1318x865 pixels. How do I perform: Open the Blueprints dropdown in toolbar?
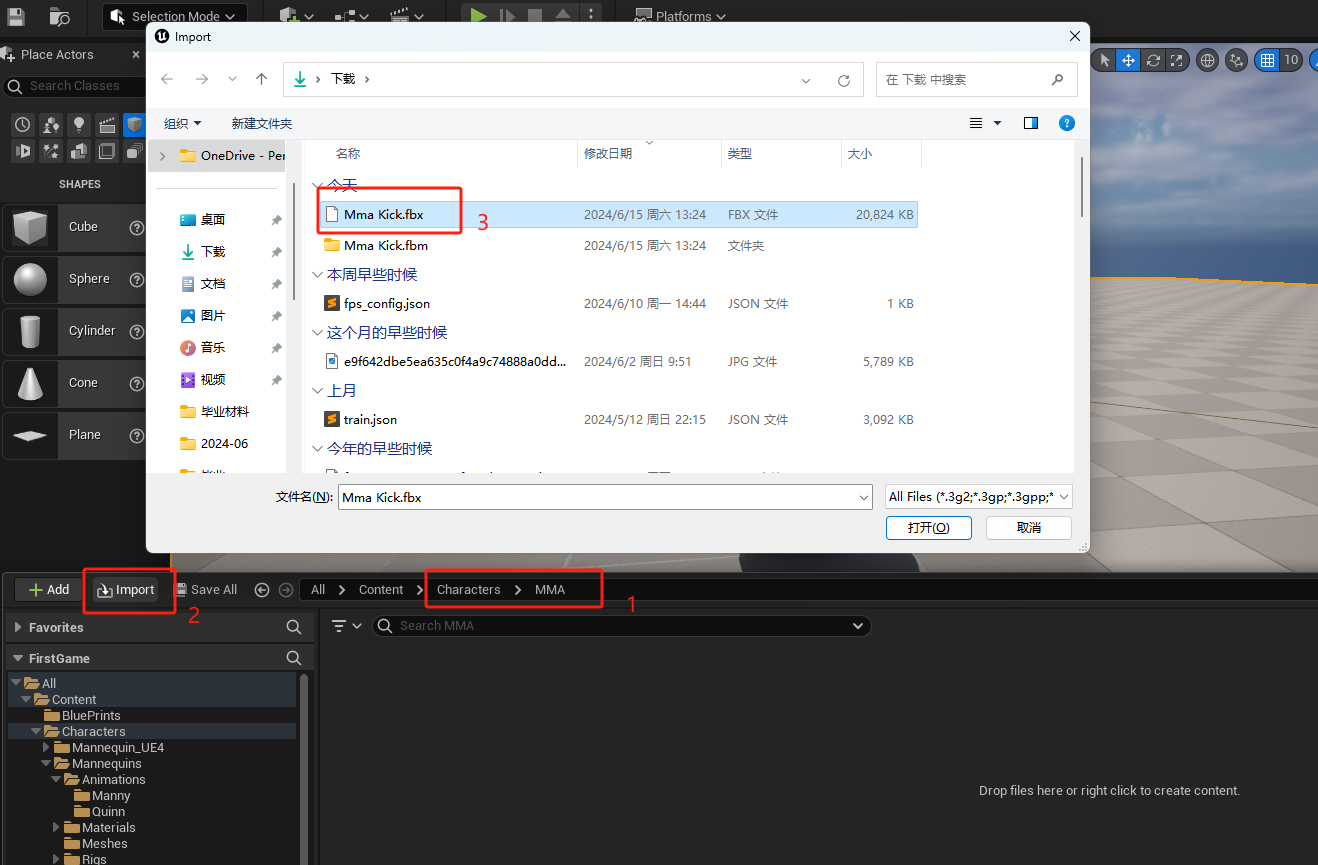coord(352,16)
